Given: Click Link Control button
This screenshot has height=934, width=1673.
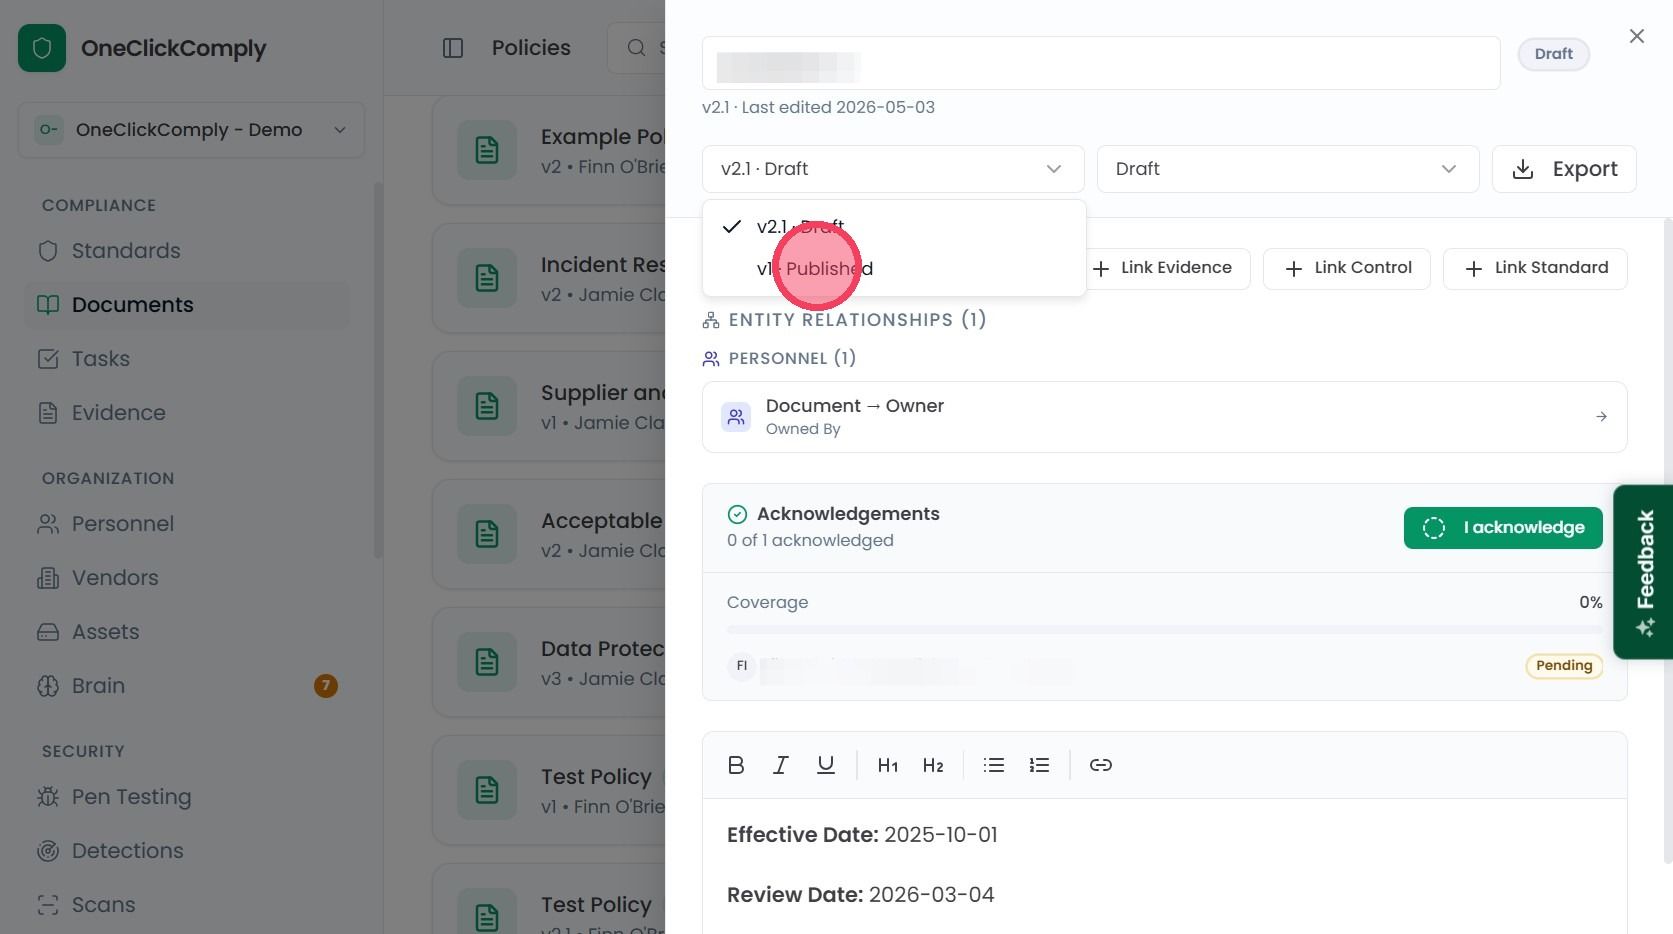Looking at the screenshot, I should click(1347, 268).
